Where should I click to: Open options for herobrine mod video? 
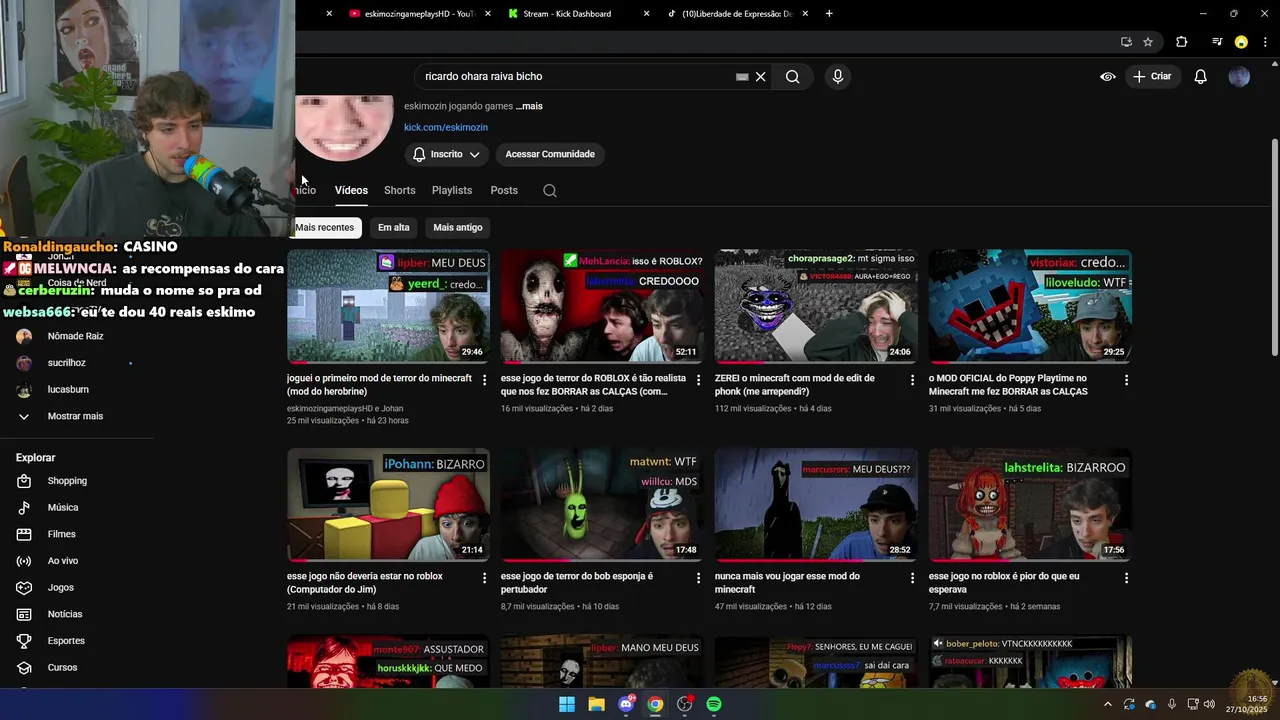point(485,380)
